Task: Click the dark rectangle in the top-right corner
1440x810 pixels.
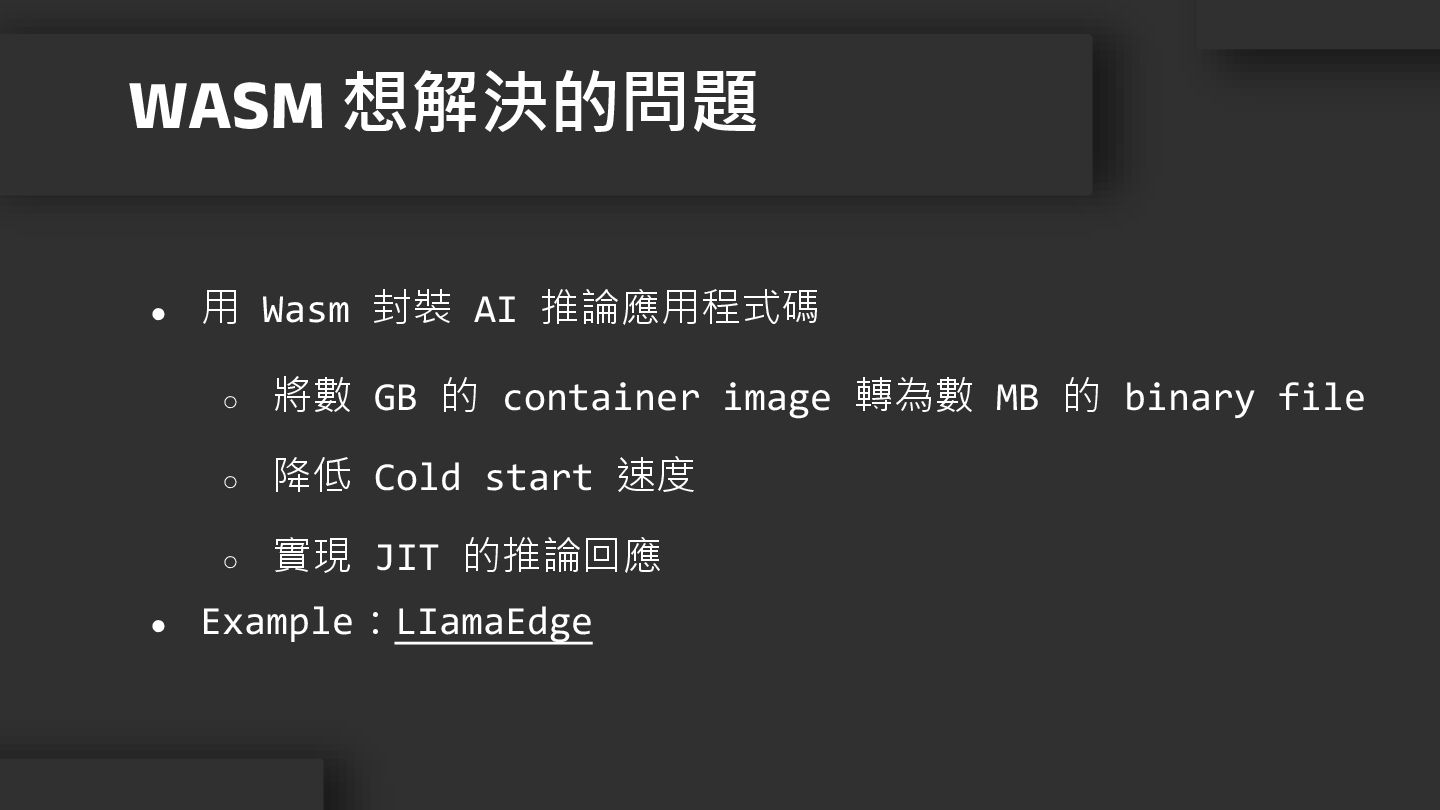Action: [1318, 24]
